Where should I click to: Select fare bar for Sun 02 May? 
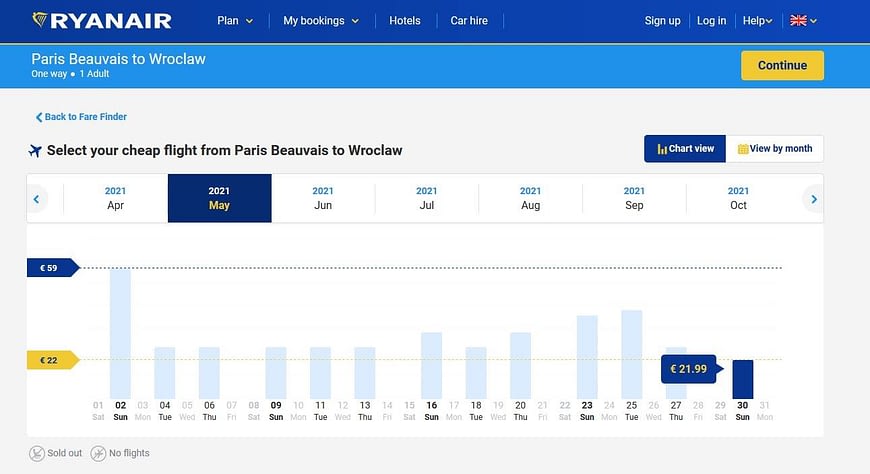[x=120, y=334]
